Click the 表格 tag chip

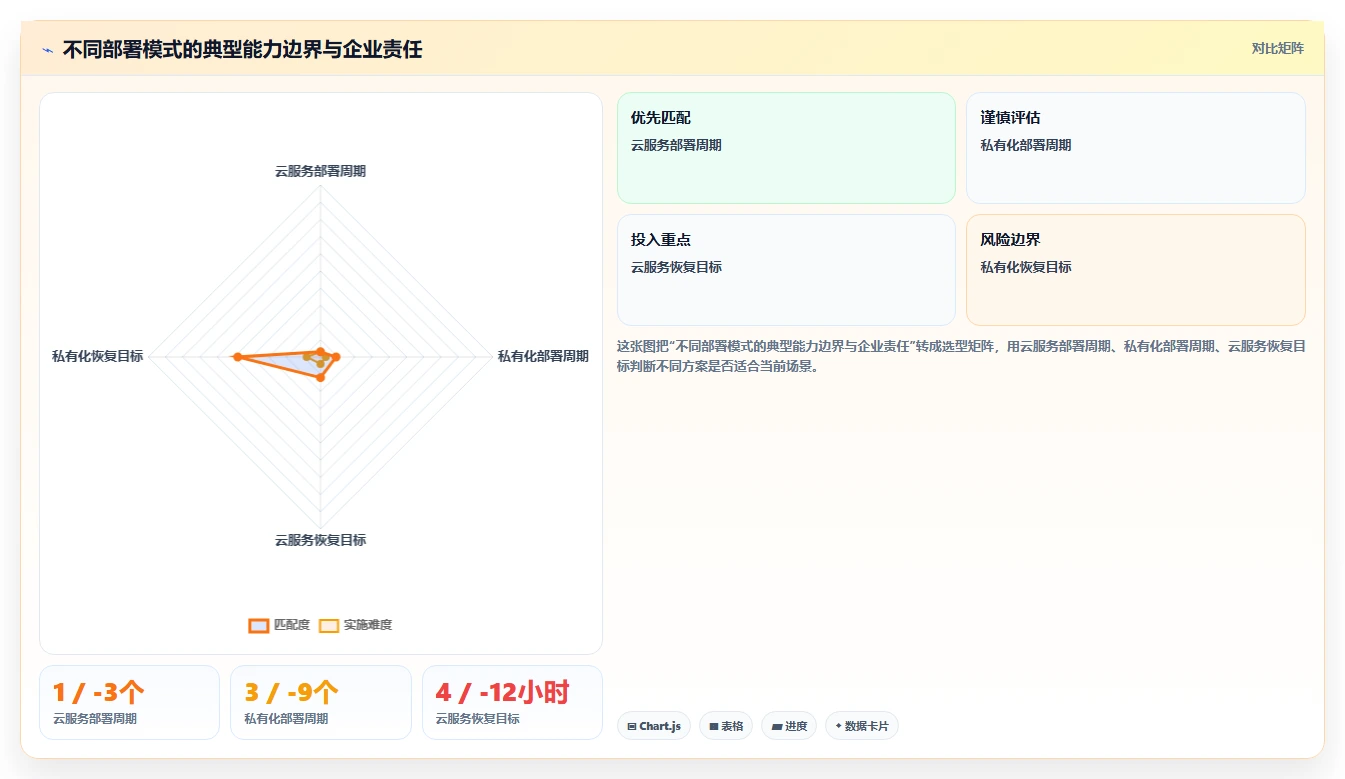726,726
